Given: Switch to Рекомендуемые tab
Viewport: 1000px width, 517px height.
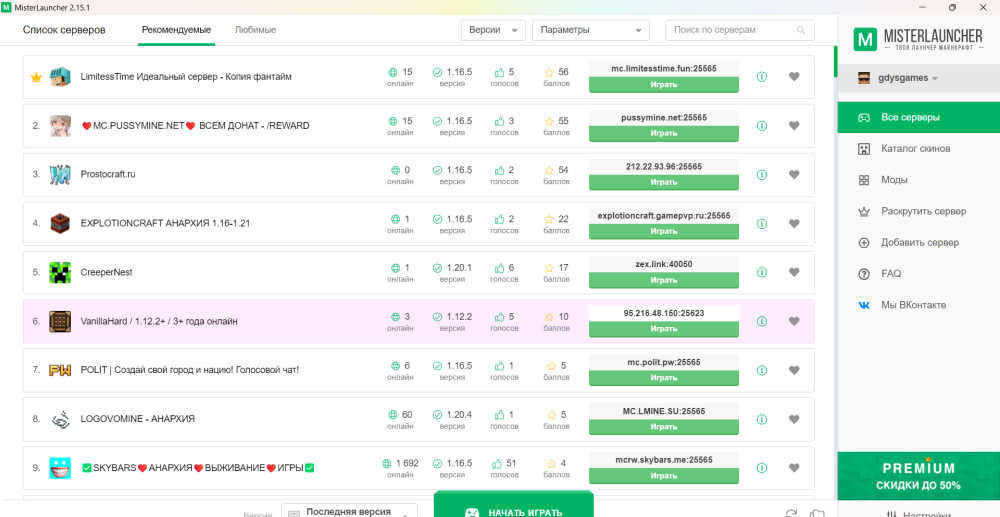Looking at the screenshot, I should 177,30.
